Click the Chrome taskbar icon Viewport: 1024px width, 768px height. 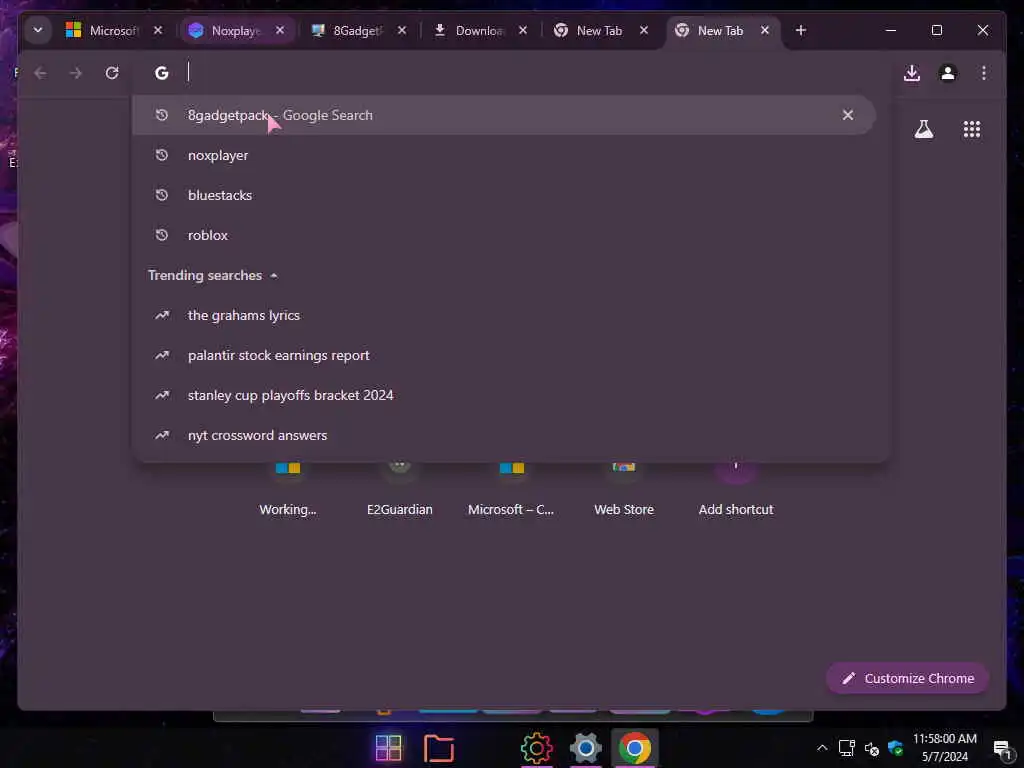click(x=635, y=748)
